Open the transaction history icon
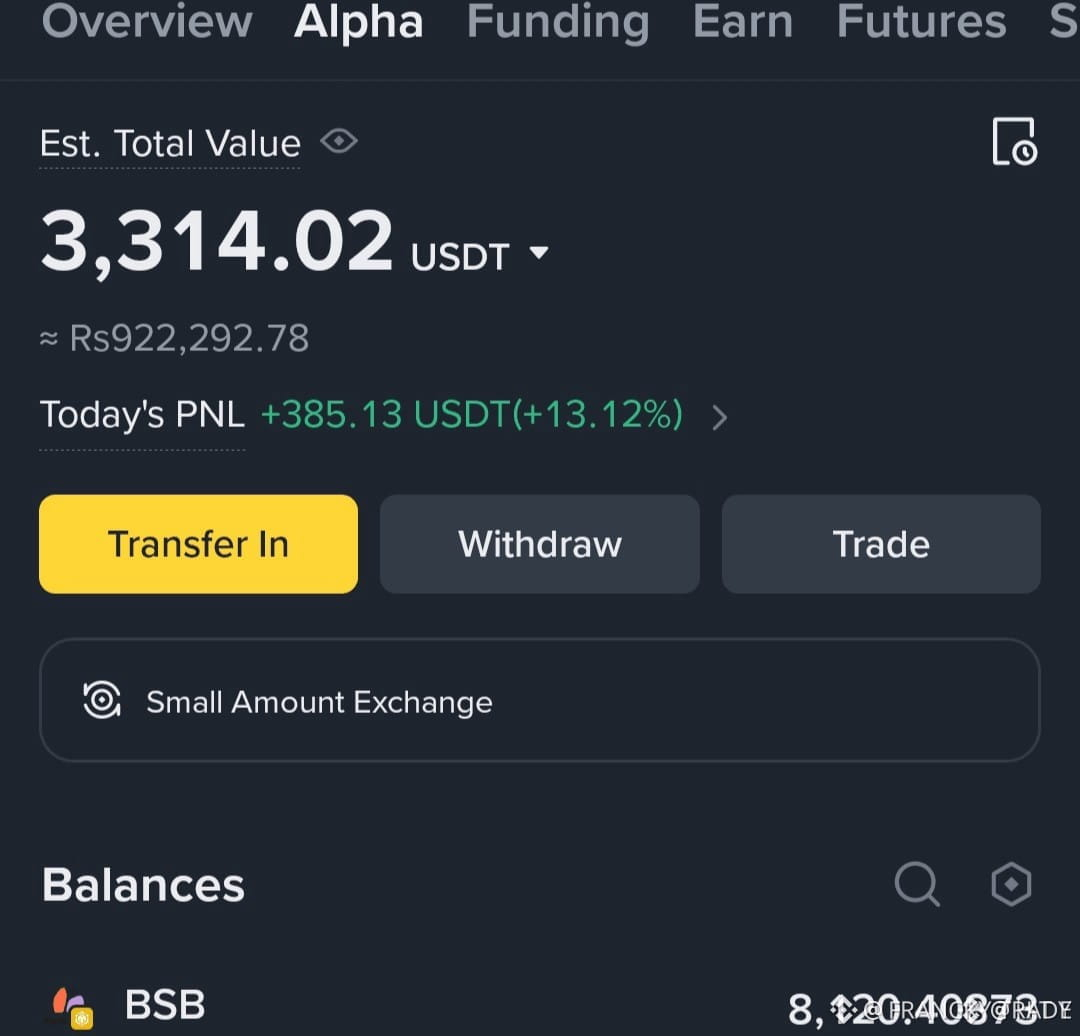This screenshot has height=1036, width=1080. (x=1015, y=142)
